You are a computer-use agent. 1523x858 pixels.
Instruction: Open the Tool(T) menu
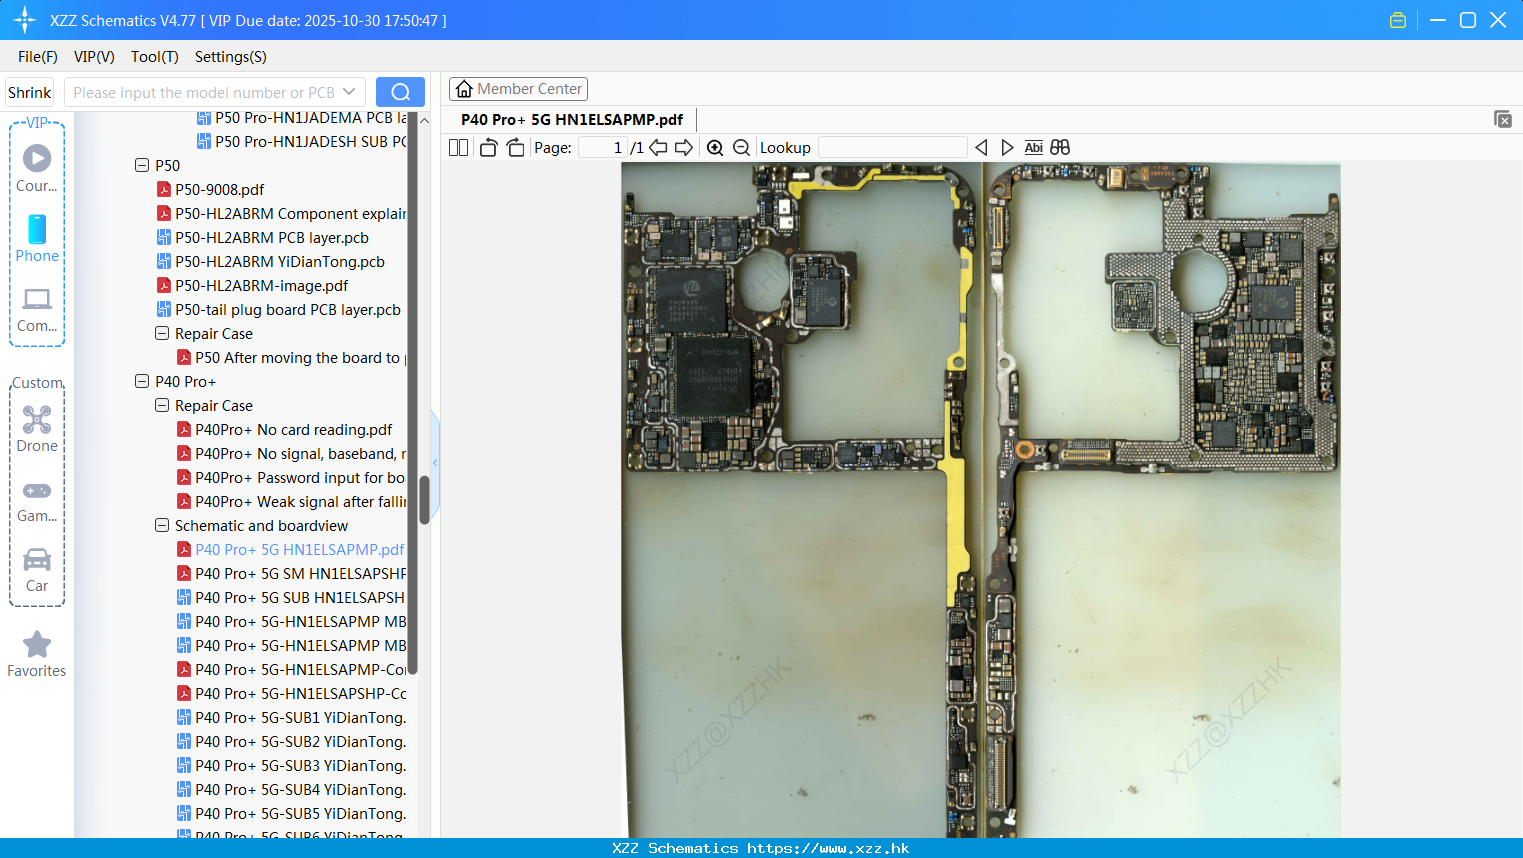155,57
